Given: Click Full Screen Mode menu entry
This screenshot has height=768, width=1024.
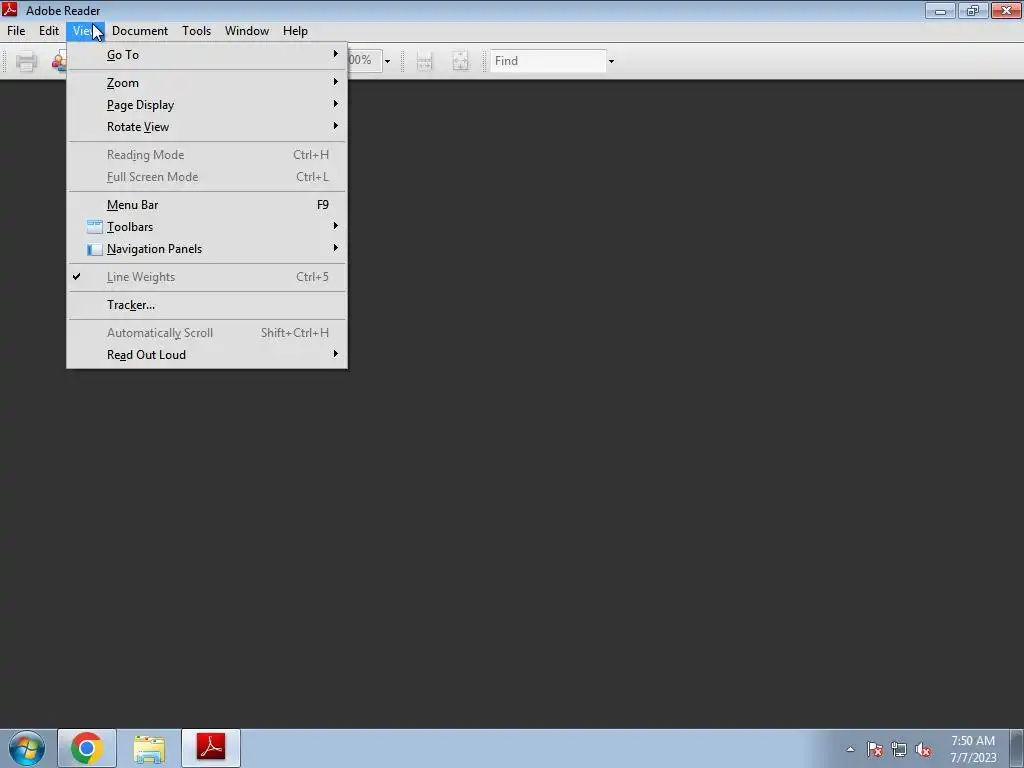Looking at the screenshot, I should (x=207, y=177).
